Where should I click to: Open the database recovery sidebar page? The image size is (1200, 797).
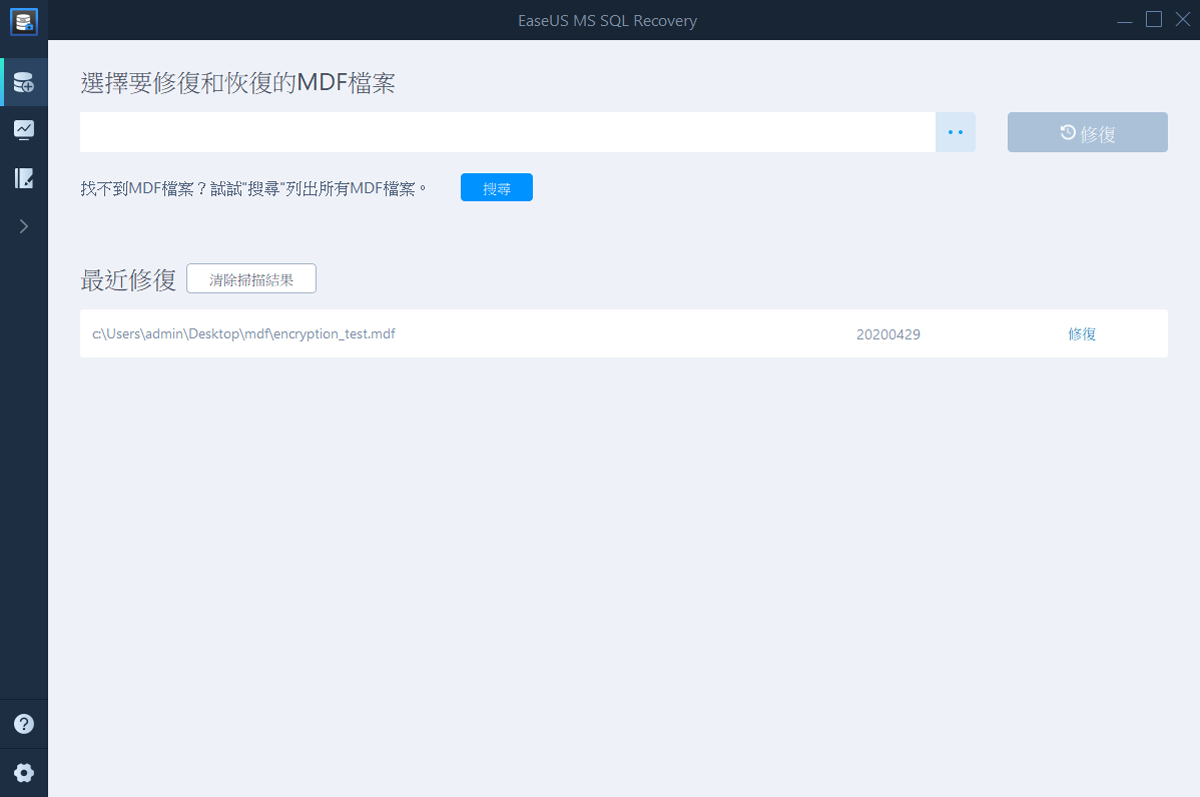click(x=24, y=82)
